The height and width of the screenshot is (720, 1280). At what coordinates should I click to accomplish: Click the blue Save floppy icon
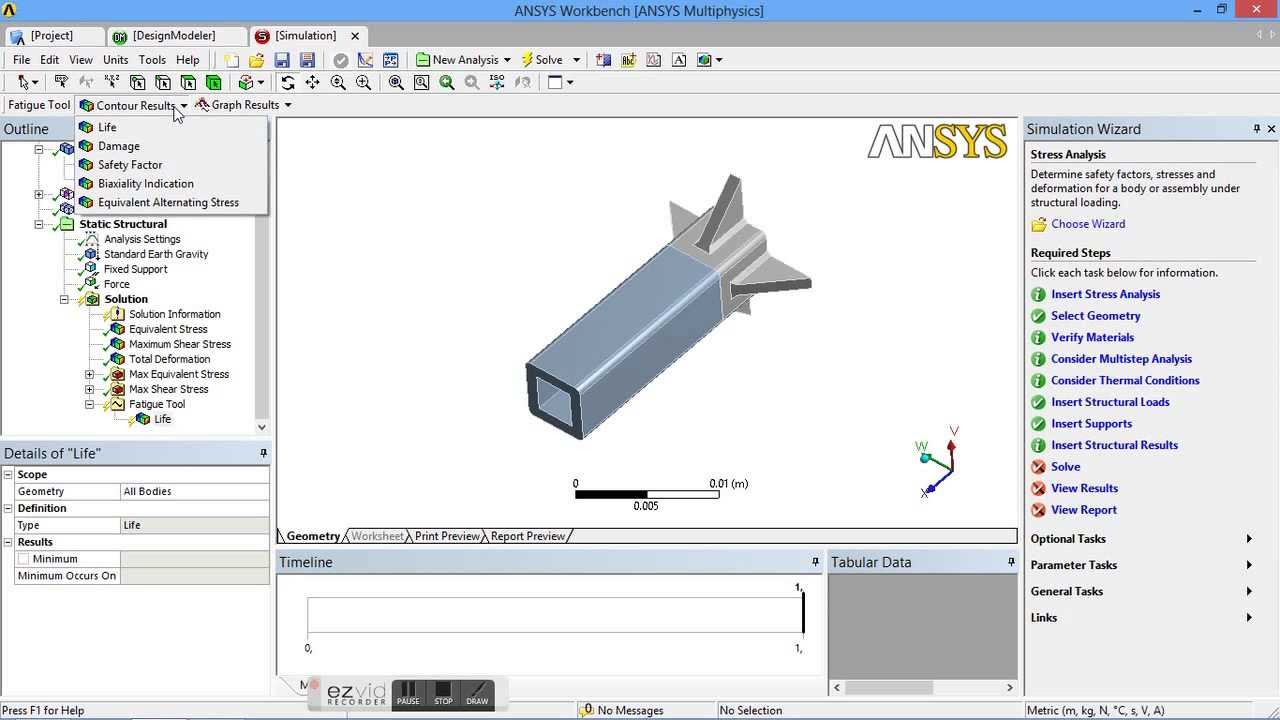282,60
